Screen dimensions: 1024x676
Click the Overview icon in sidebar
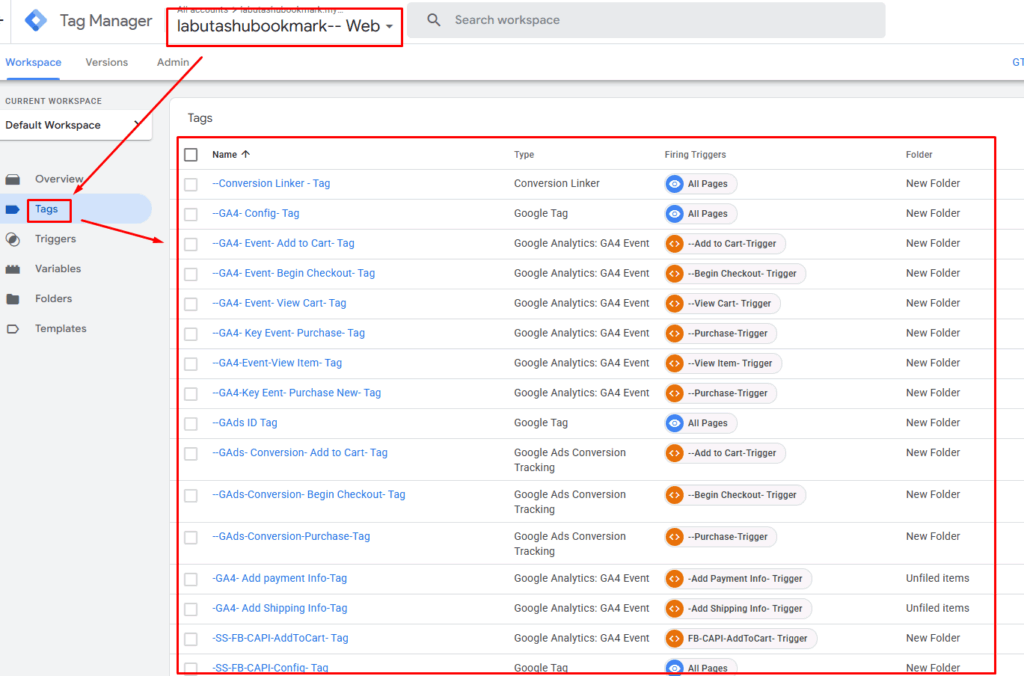13,179
